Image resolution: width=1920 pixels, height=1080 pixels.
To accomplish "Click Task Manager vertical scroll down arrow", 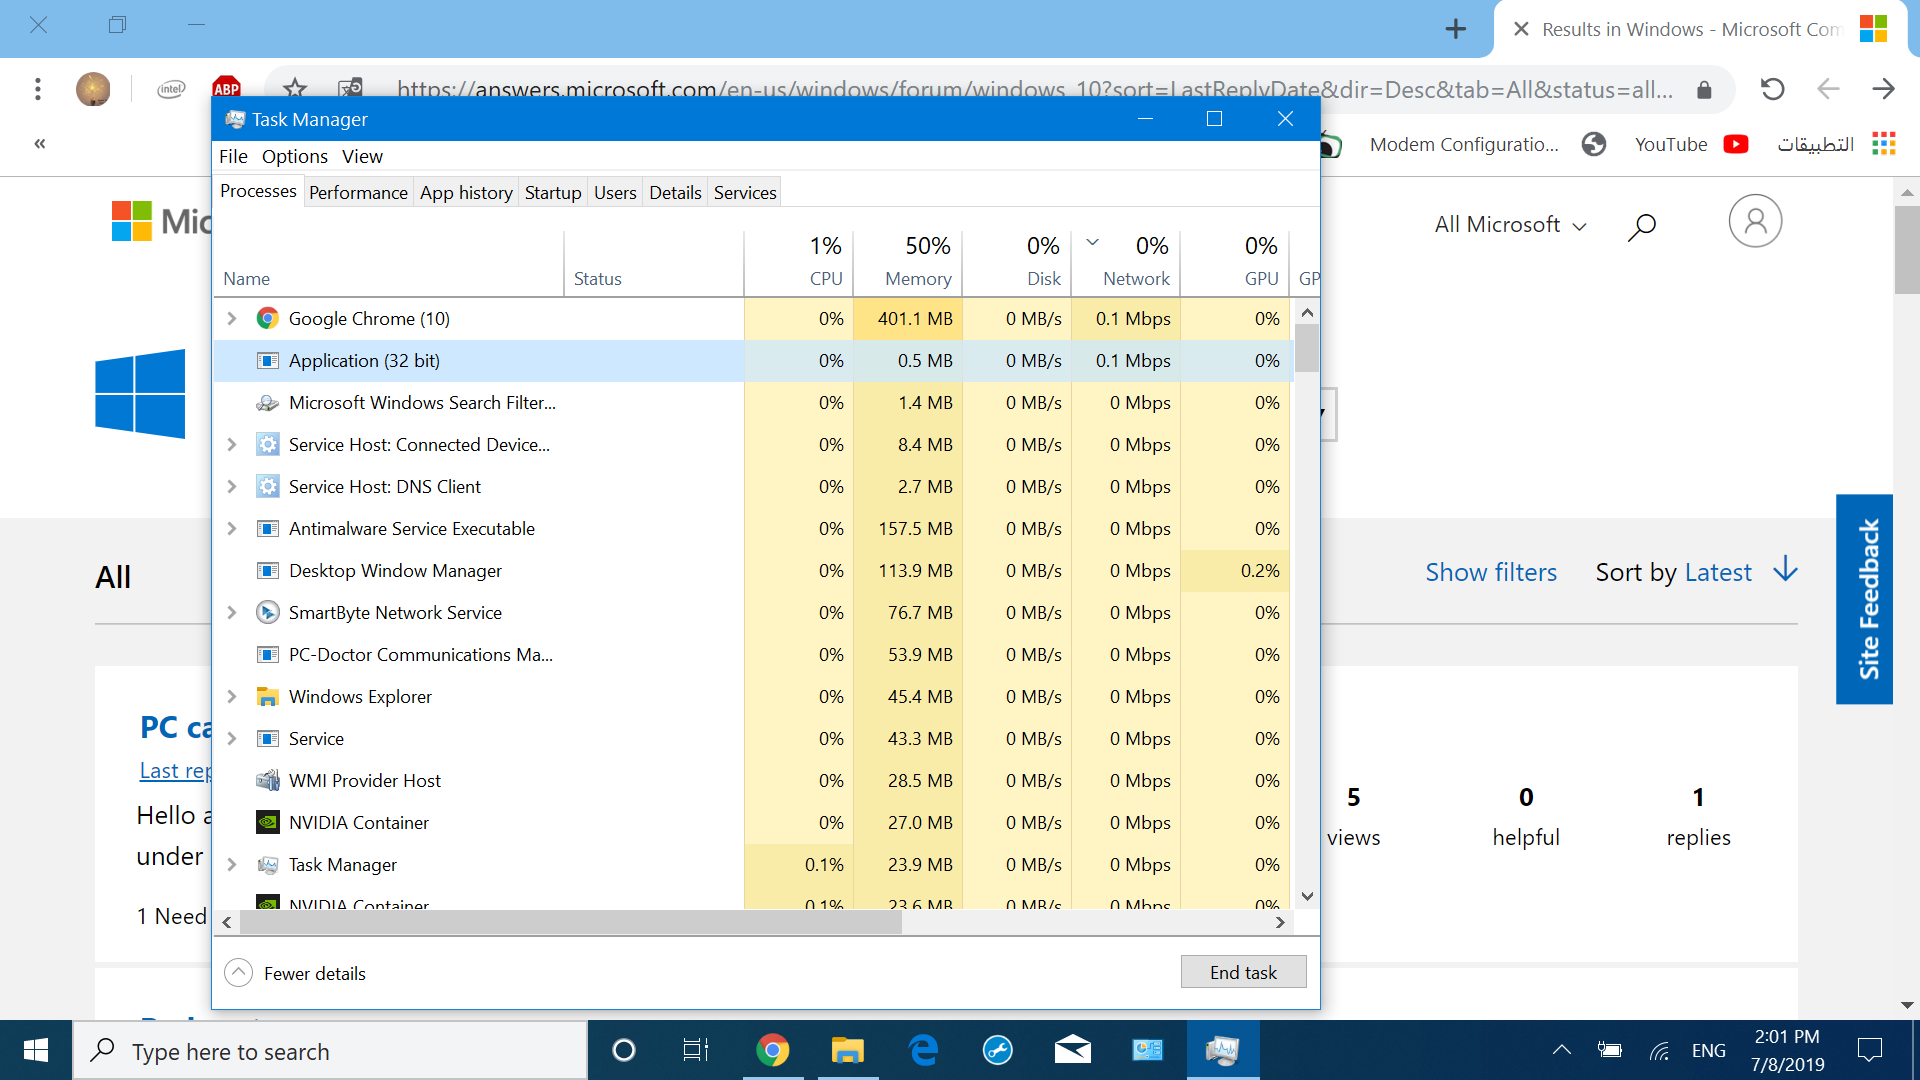I will (1307, 896).
